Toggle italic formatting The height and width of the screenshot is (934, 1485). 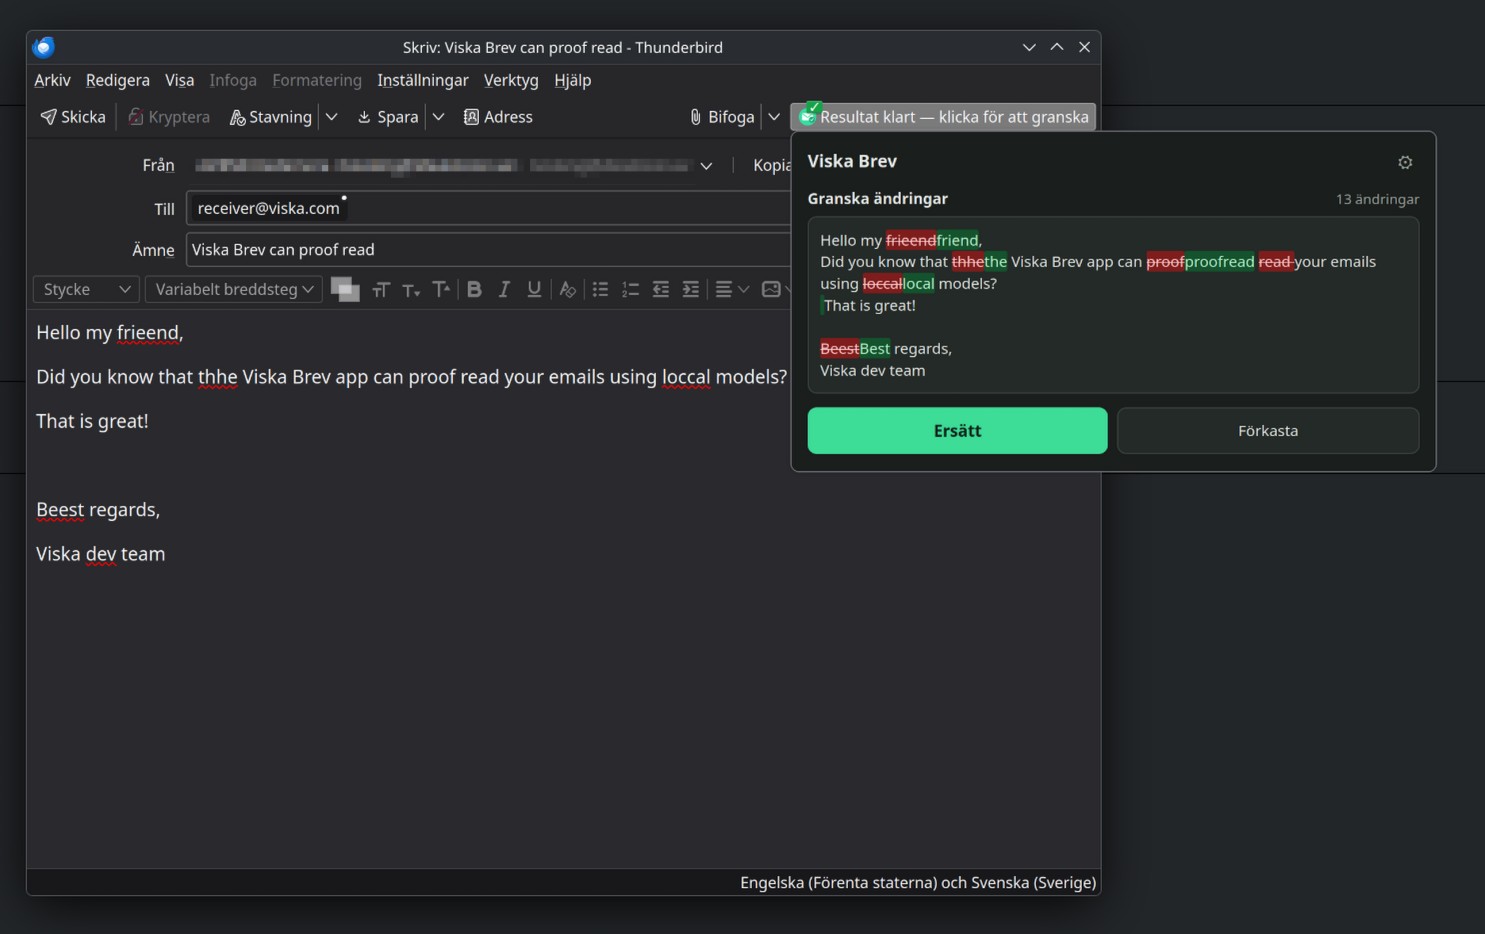(x=504, y=289)
